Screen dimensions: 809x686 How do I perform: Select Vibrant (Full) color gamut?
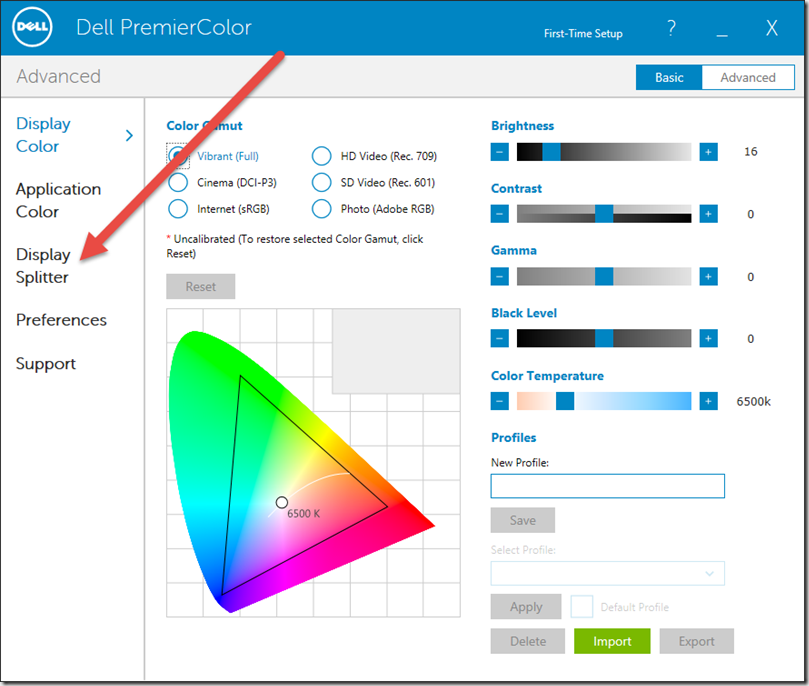(178, 156)
